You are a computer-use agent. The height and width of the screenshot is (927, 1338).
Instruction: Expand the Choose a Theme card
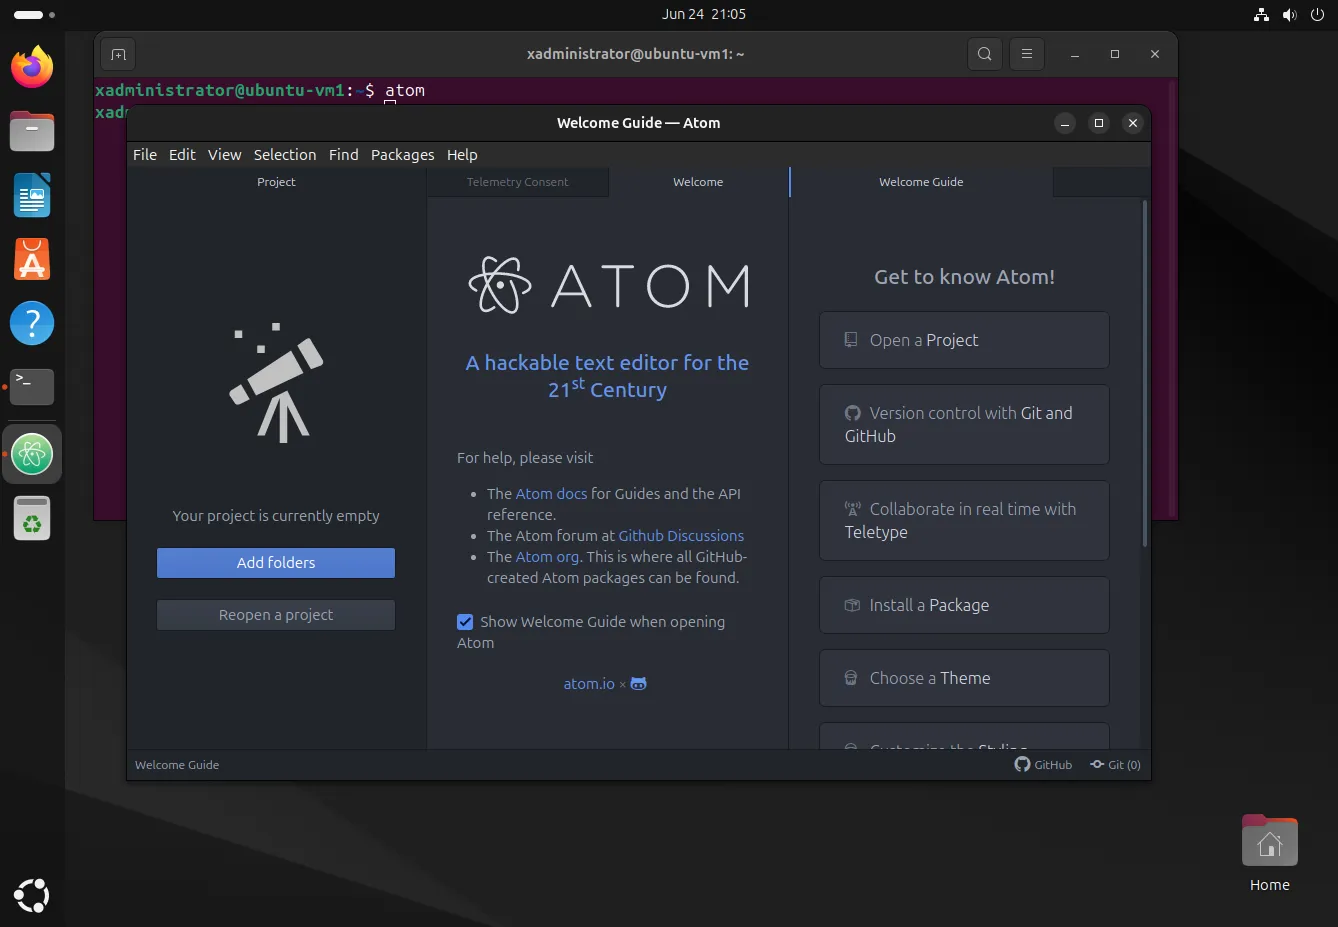[x=964, y=678]
